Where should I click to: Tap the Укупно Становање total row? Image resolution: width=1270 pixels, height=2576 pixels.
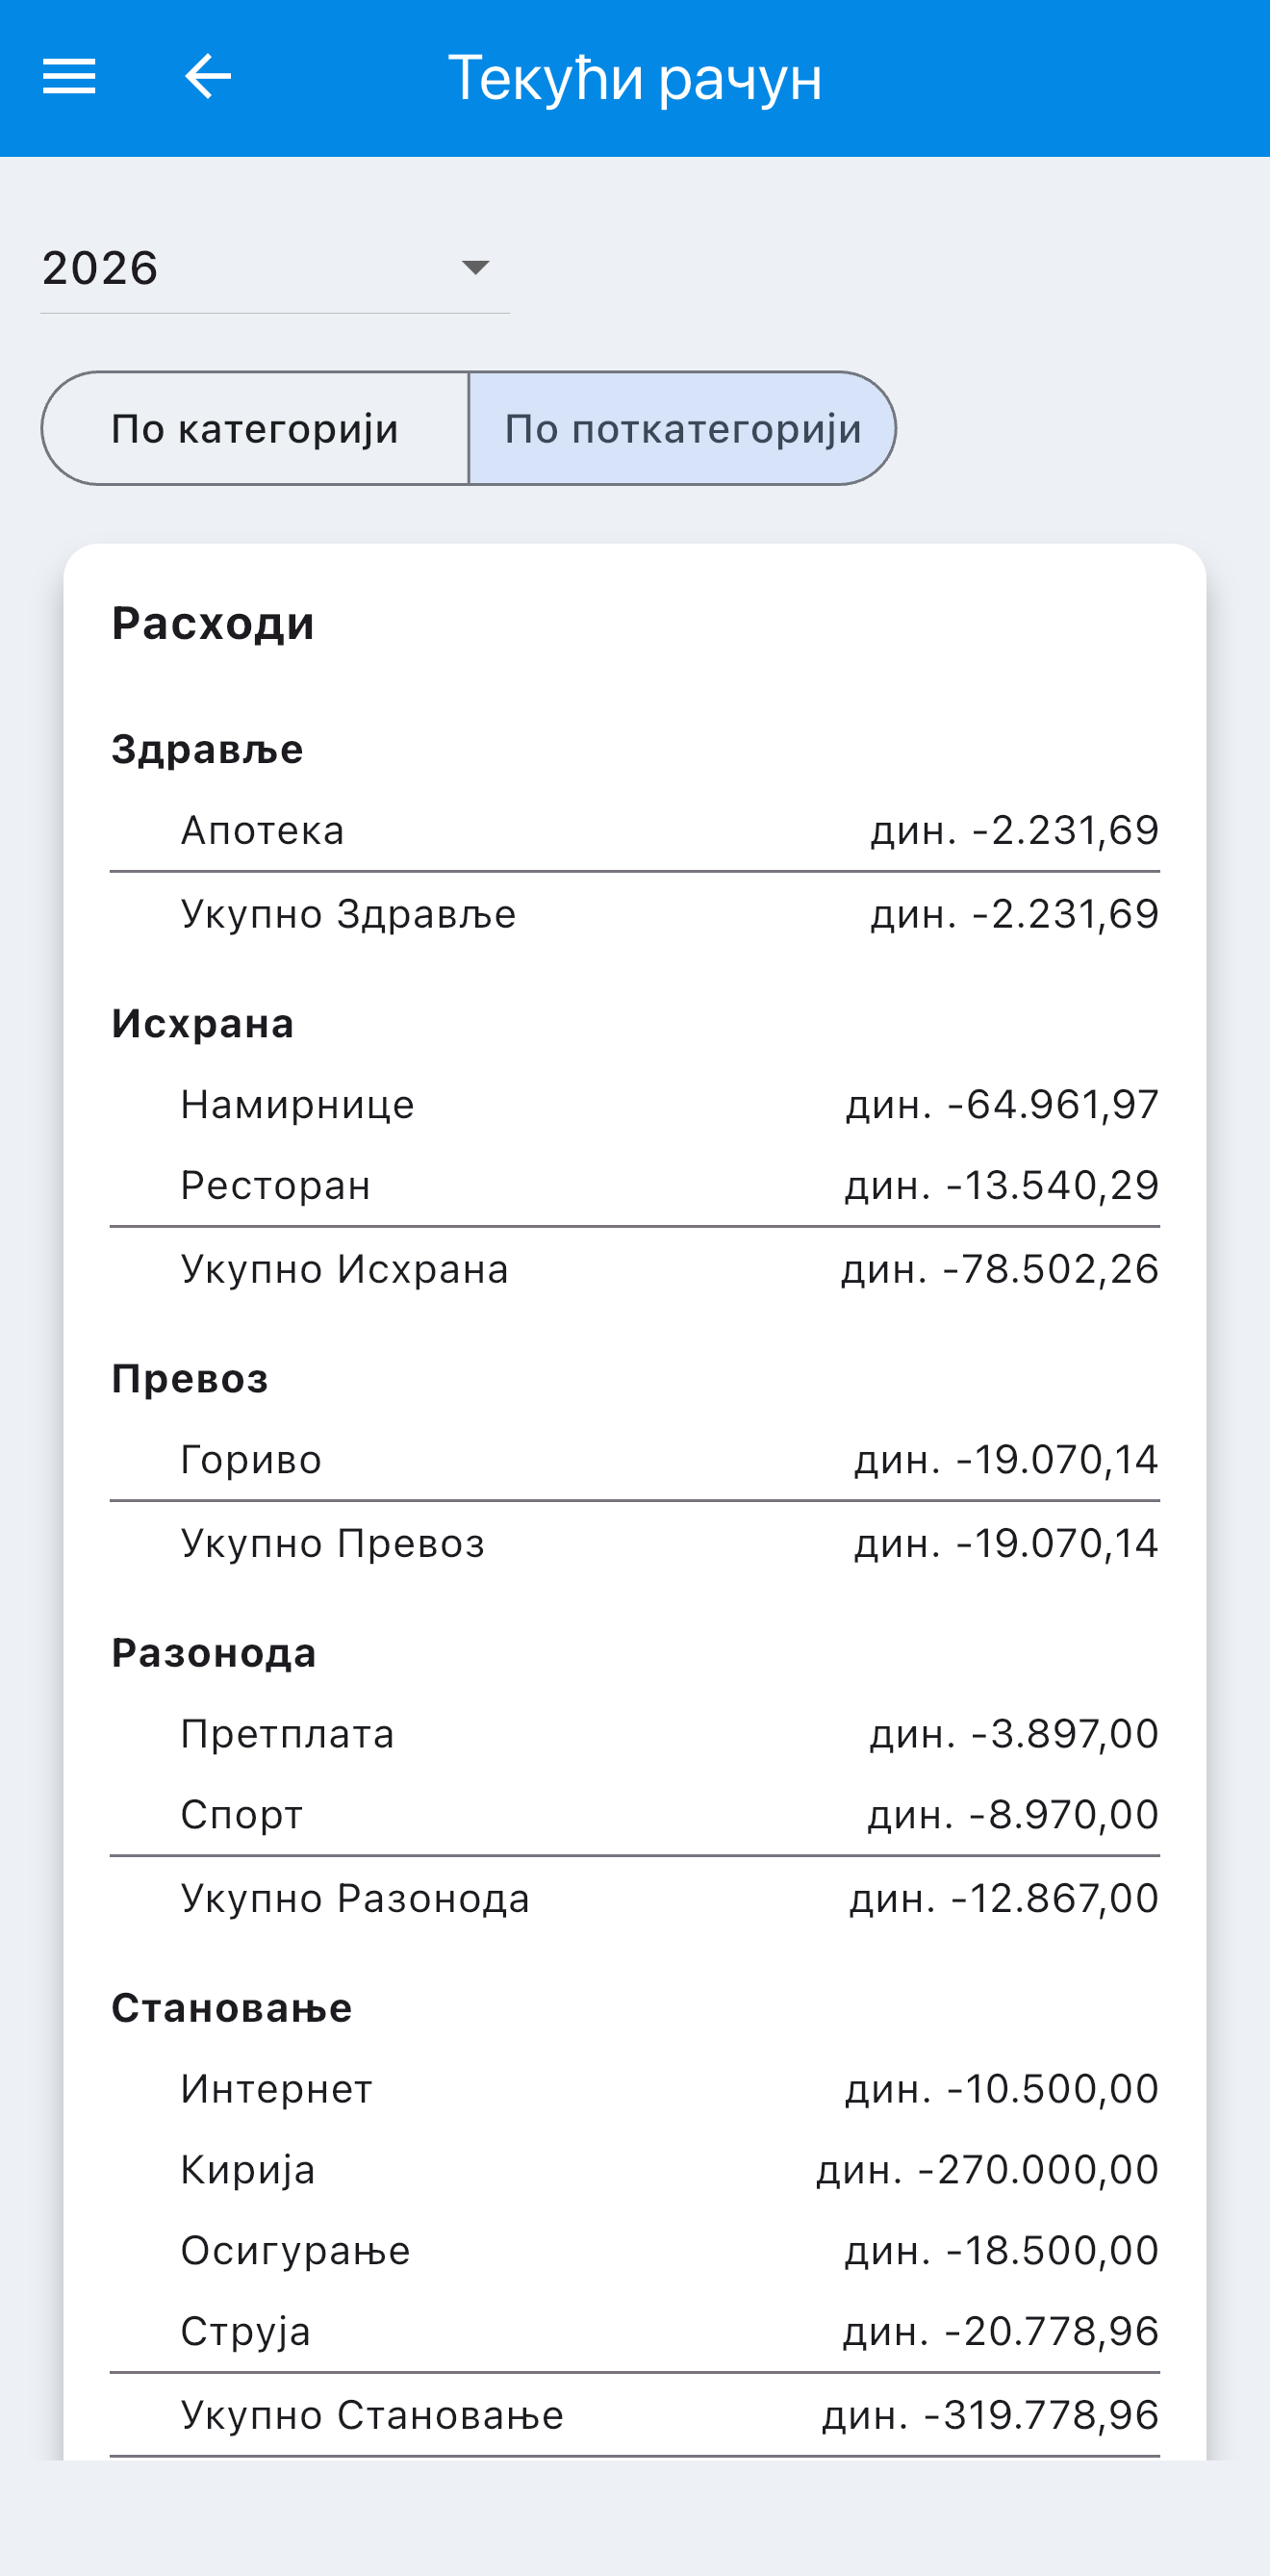(635, 2415)
